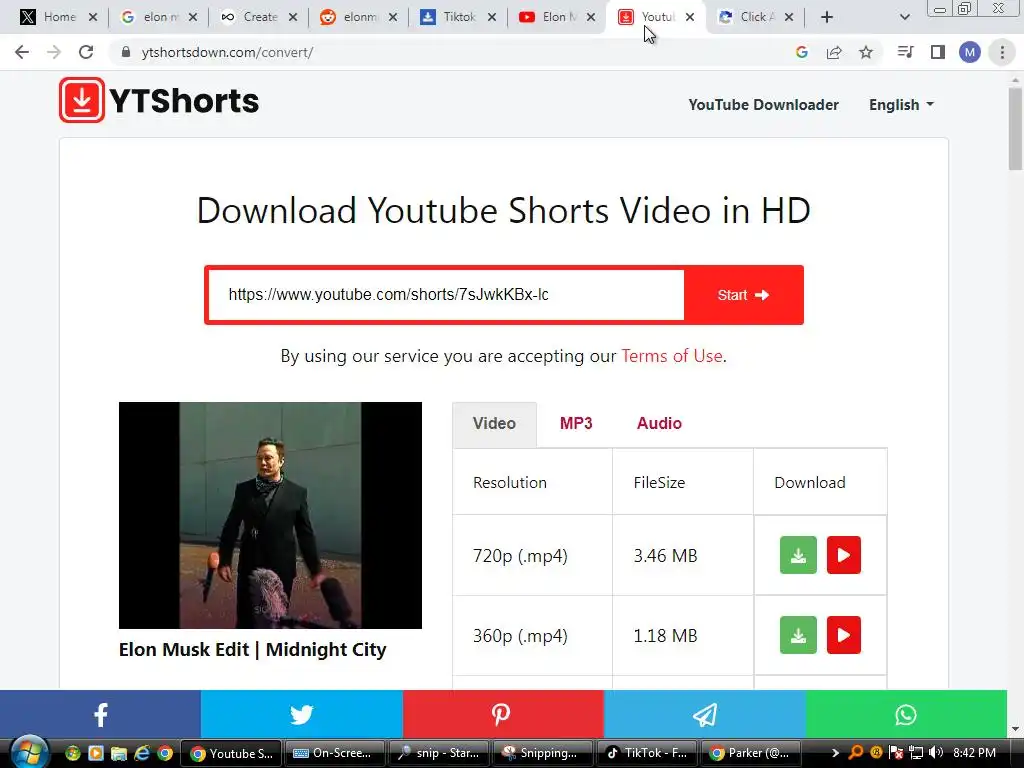Click the Google icon in address bar
This screenshot has height=768, width=1024.
[x=802, y=52]
